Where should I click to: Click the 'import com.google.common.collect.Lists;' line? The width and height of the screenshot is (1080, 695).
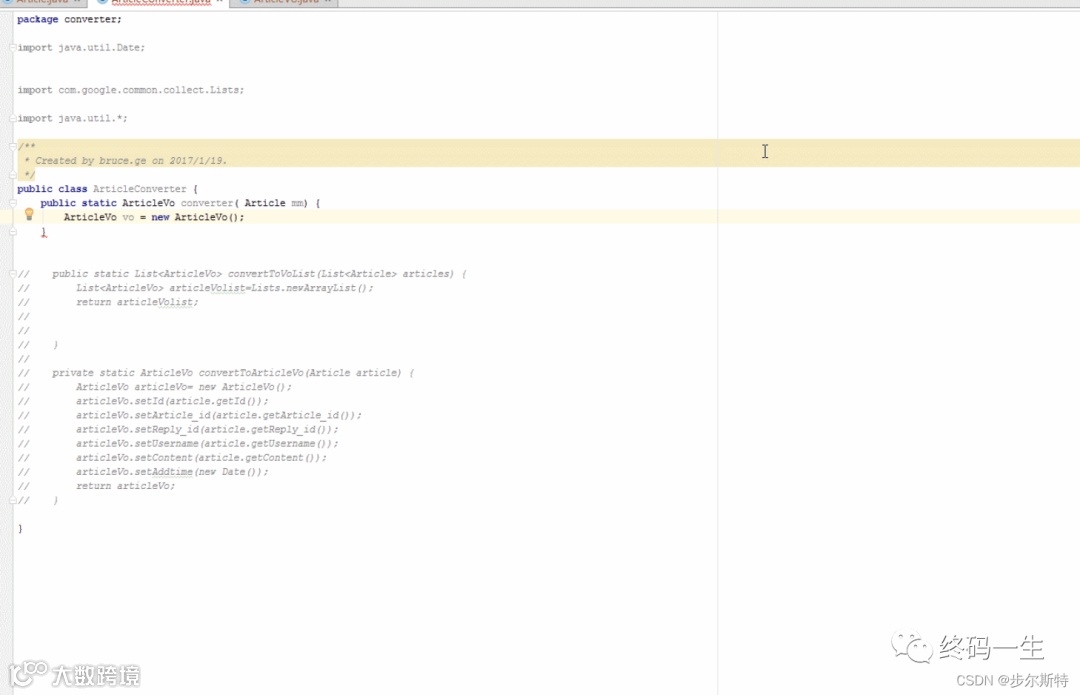(x=131, y=90)
